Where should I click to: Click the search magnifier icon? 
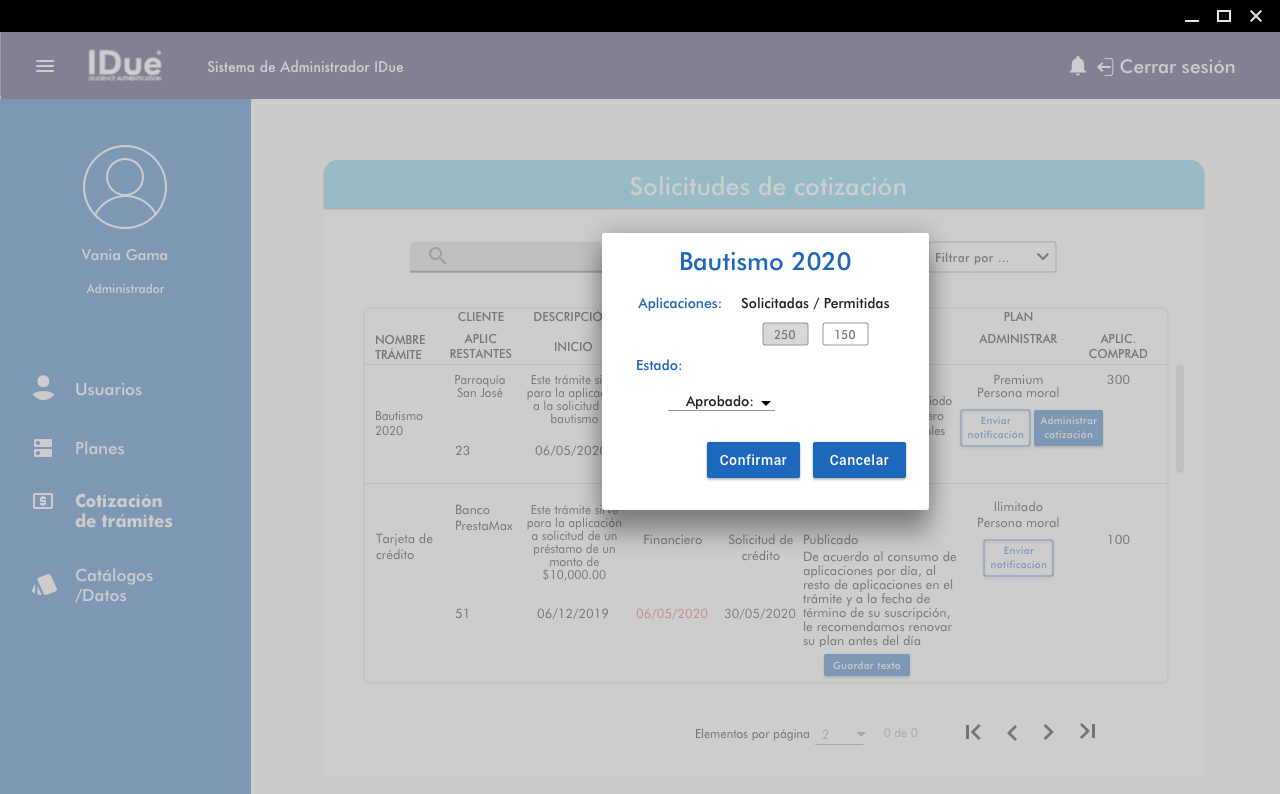pyautogui.click(x=437, y=256)
